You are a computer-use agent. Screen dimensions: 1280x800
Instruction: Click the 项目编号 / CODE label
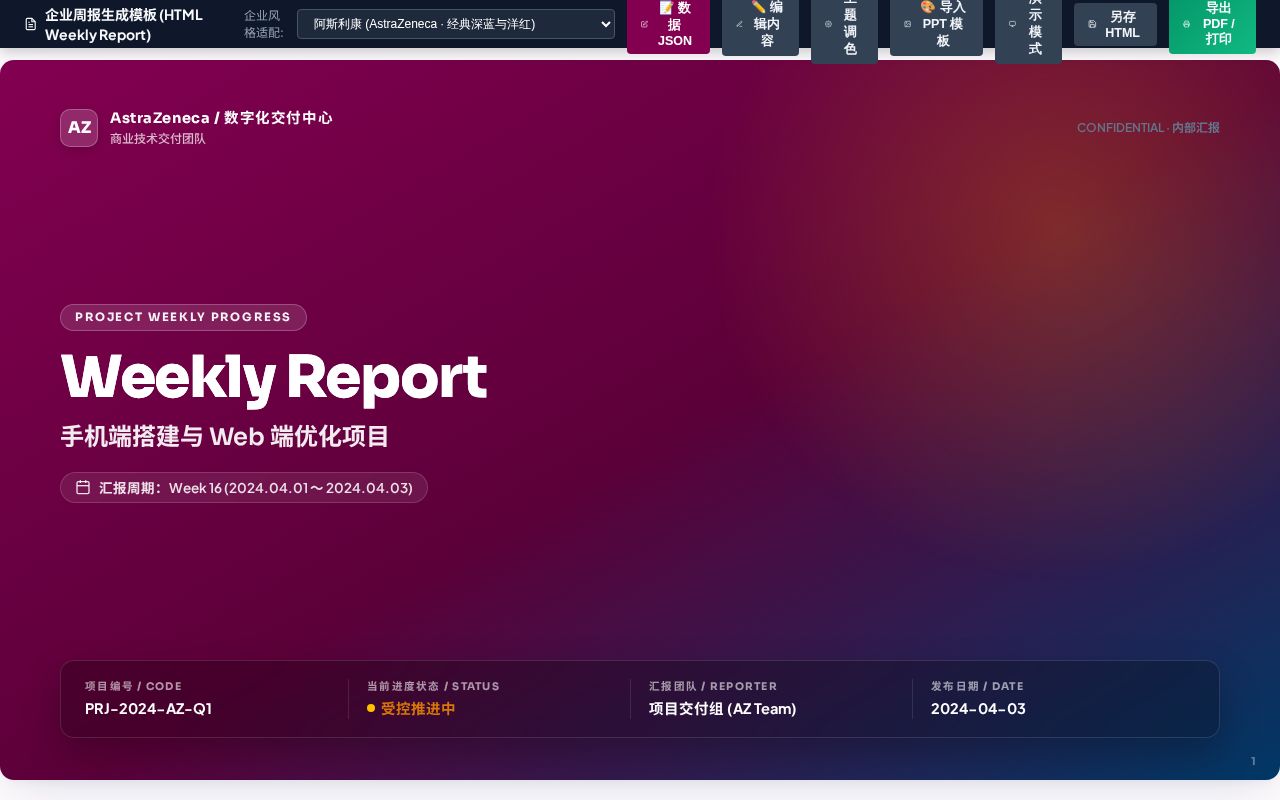pos(134,687)
